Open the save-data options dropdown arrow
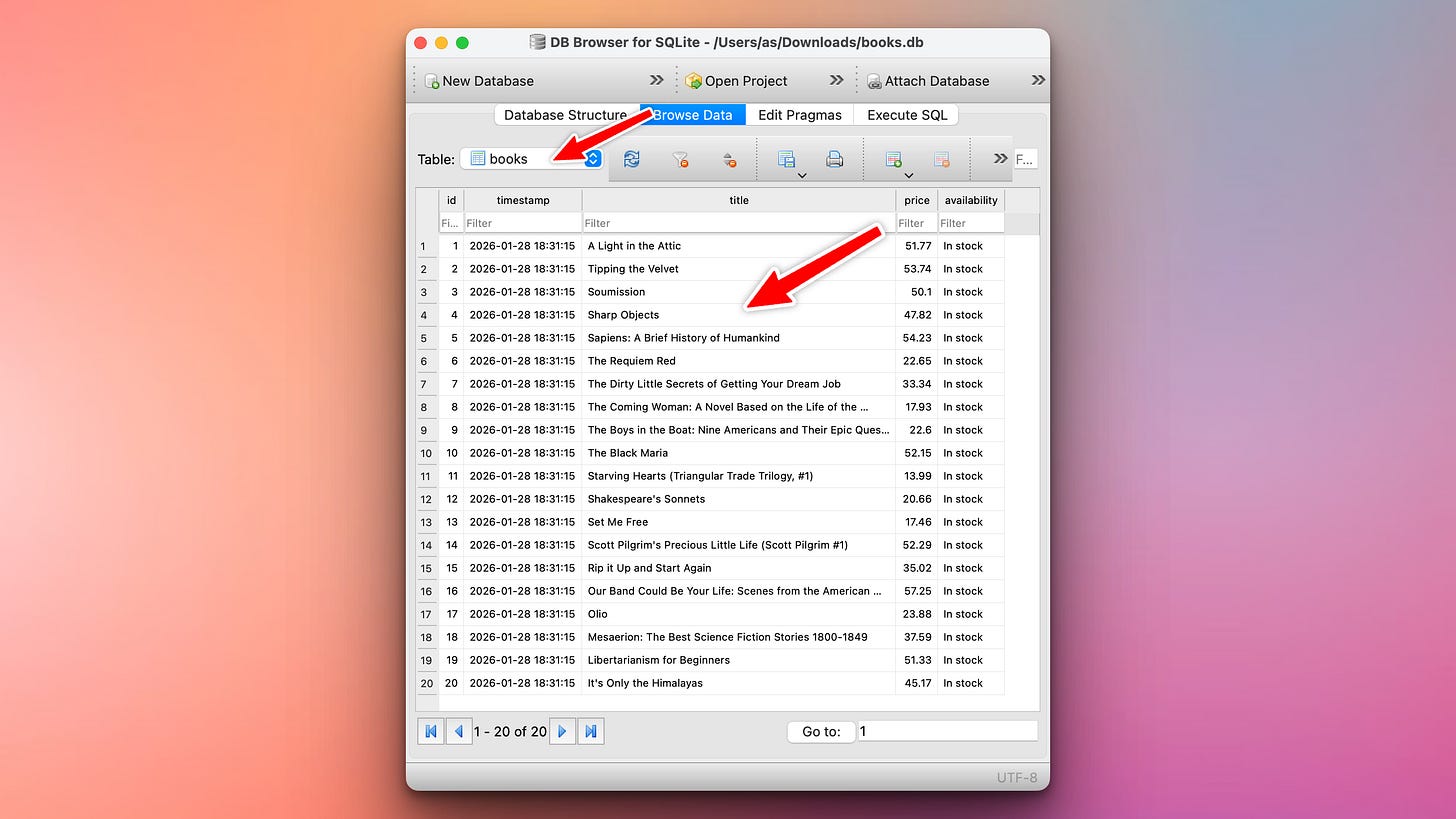Viewport: 1456px width, 819px height. coord(802,174)
